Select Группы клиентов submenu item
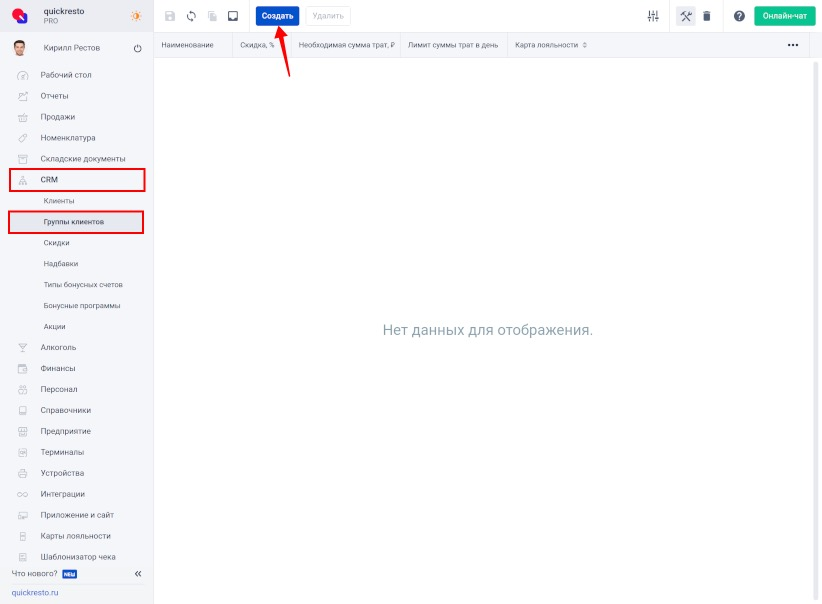Image resolution: width=822 pixels, height=604 pixels. coord(76,222)
